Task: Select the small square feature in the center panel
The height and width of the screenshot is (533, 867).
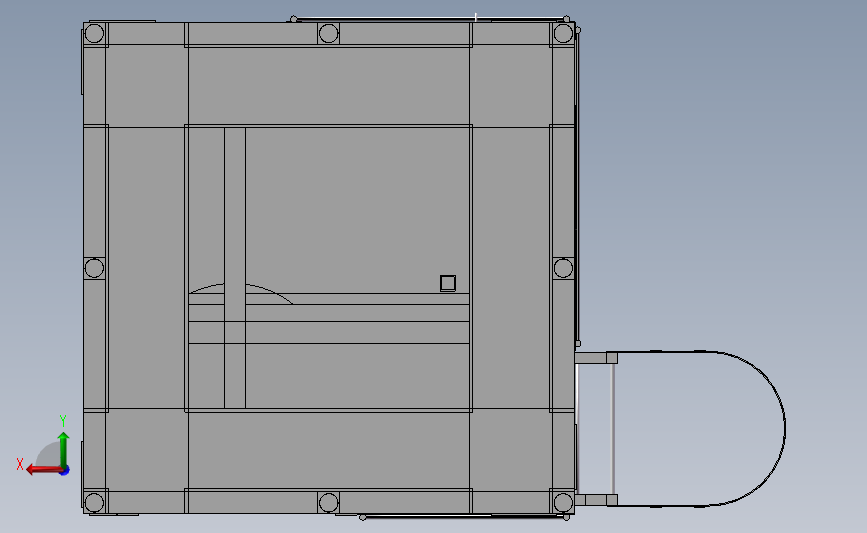Action: [448, 283]
